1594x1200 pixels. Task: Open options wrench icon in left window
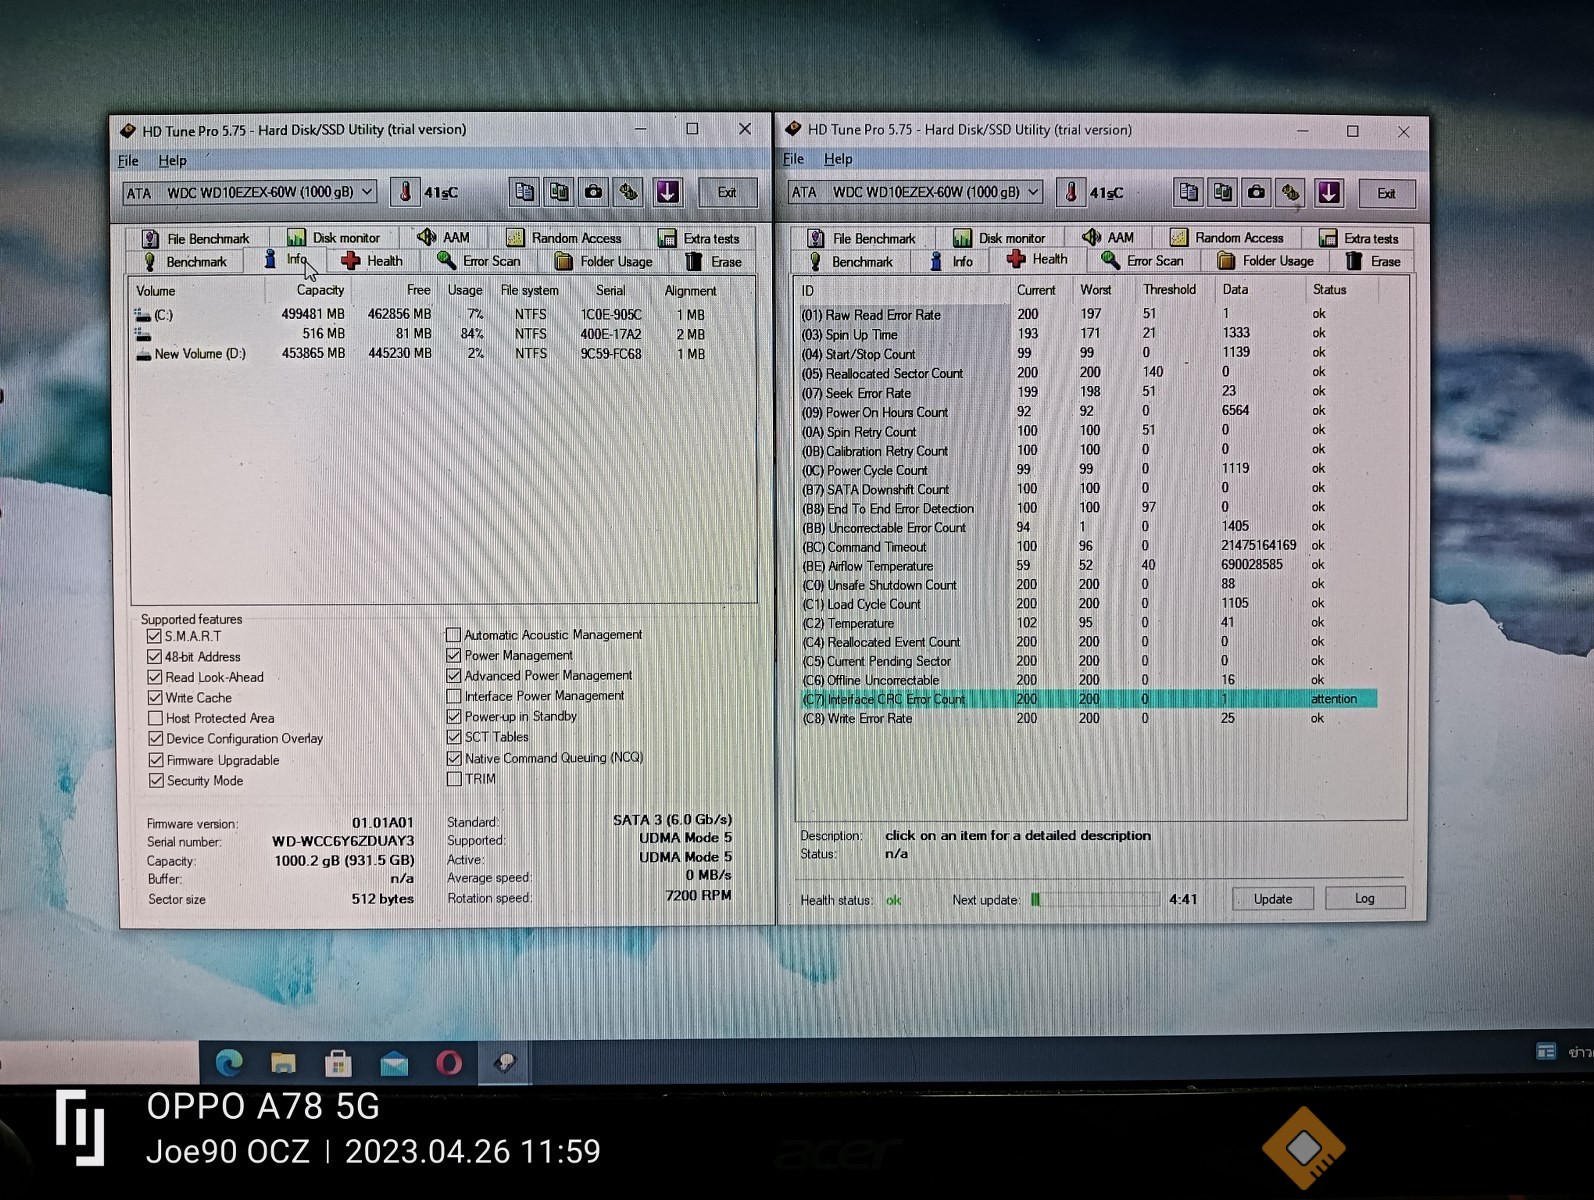pyautogui.click(x=629, y=192)
